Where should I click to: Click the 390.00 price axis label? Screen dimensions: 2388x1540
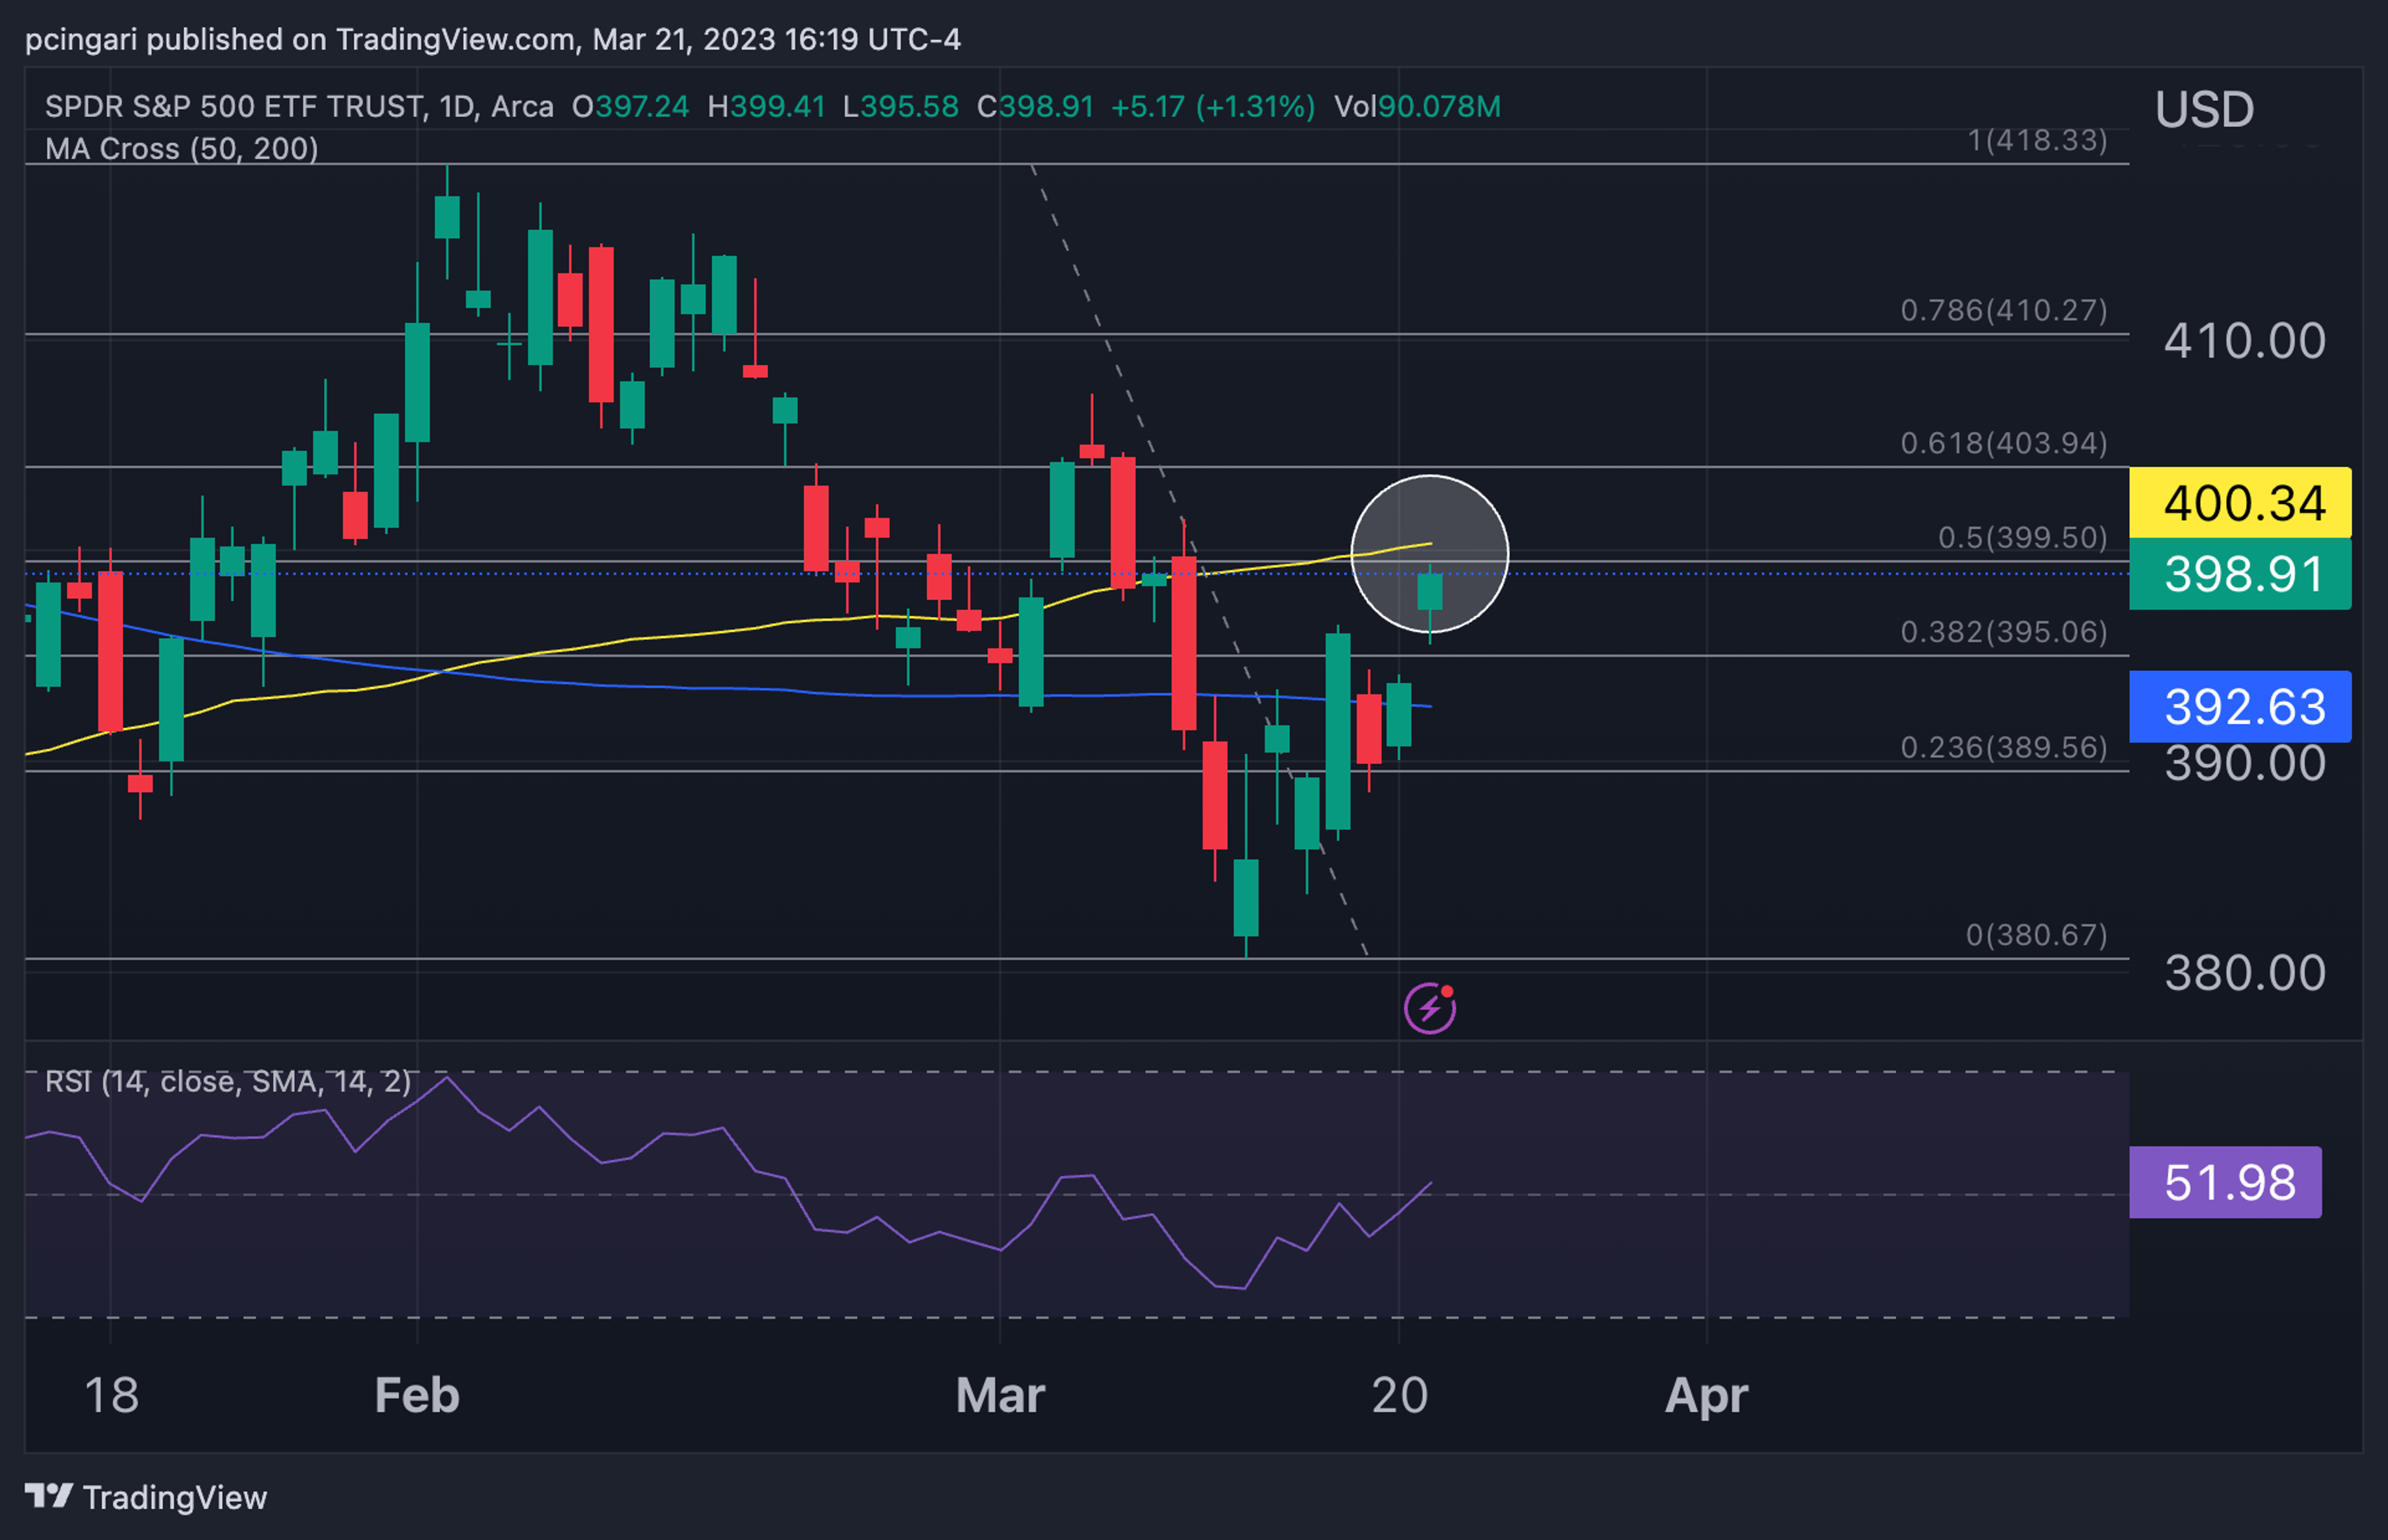2245,765
